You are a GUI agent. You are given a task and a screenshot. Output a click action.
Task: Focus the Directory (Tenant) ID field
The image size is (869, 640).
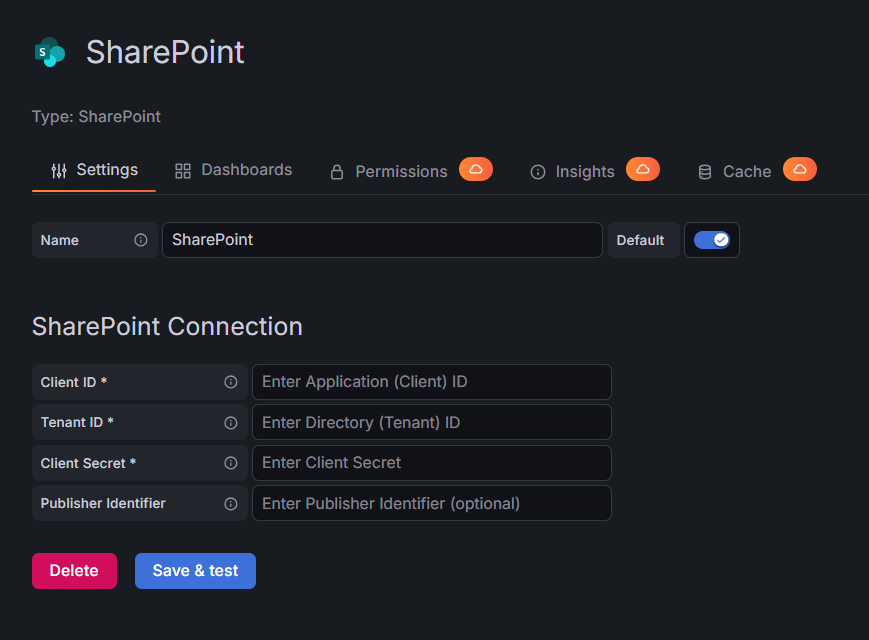pos(432,422)
